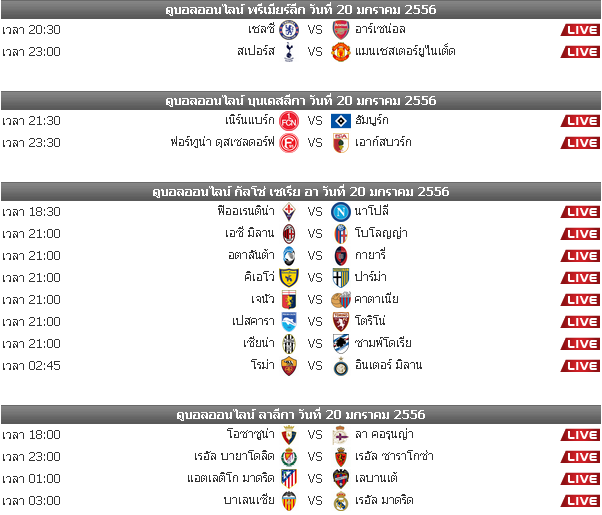Click the Serie A section header

(x=301, y=192)
